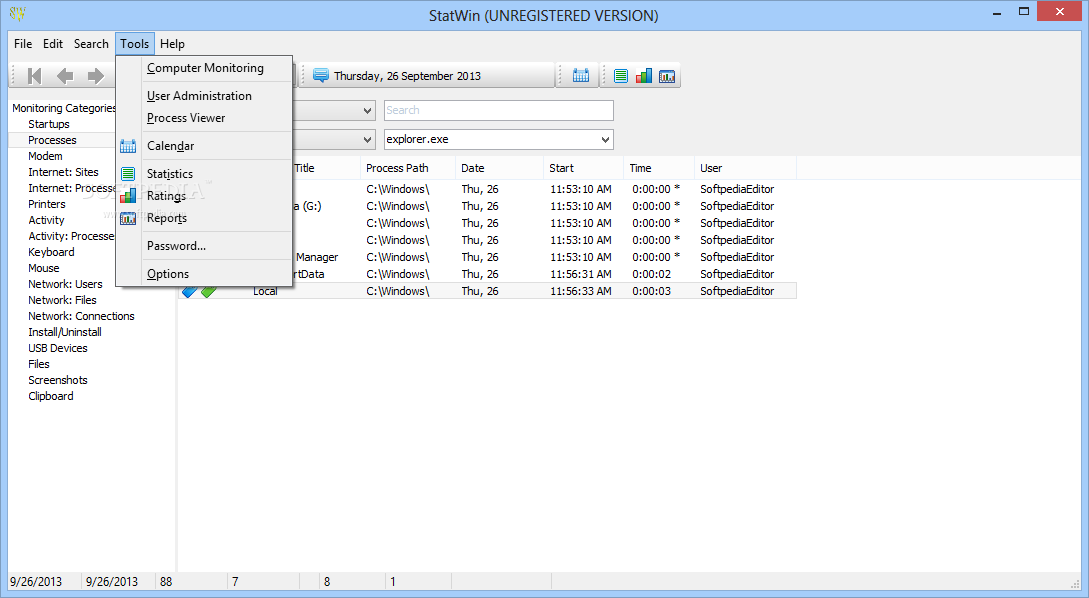Click the next (right arrow) toolbar button
Screen dimensions: 1089x598
coord(95,76)
